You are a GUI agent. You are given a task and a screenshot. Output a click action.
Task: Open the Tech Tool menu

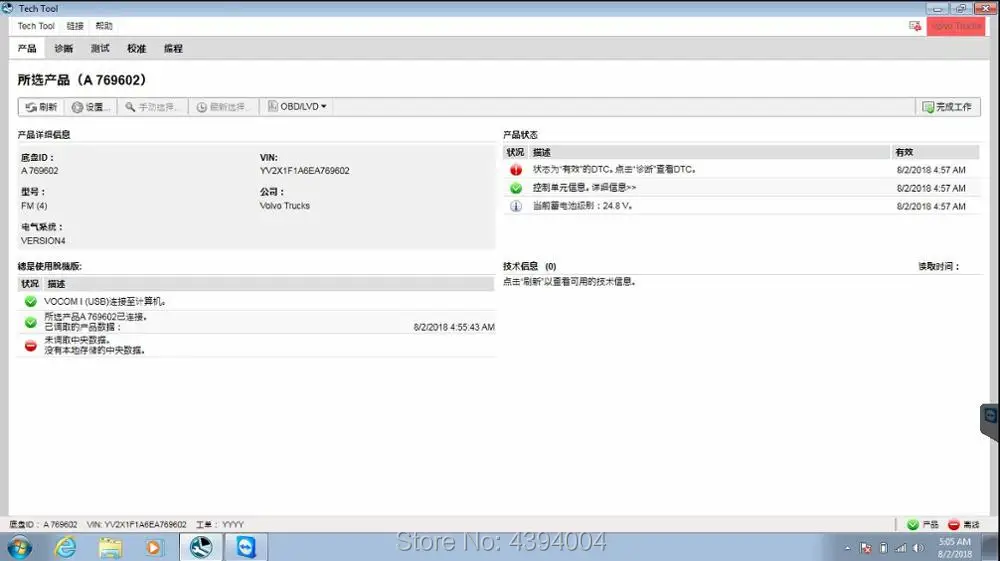pos(36,26)
